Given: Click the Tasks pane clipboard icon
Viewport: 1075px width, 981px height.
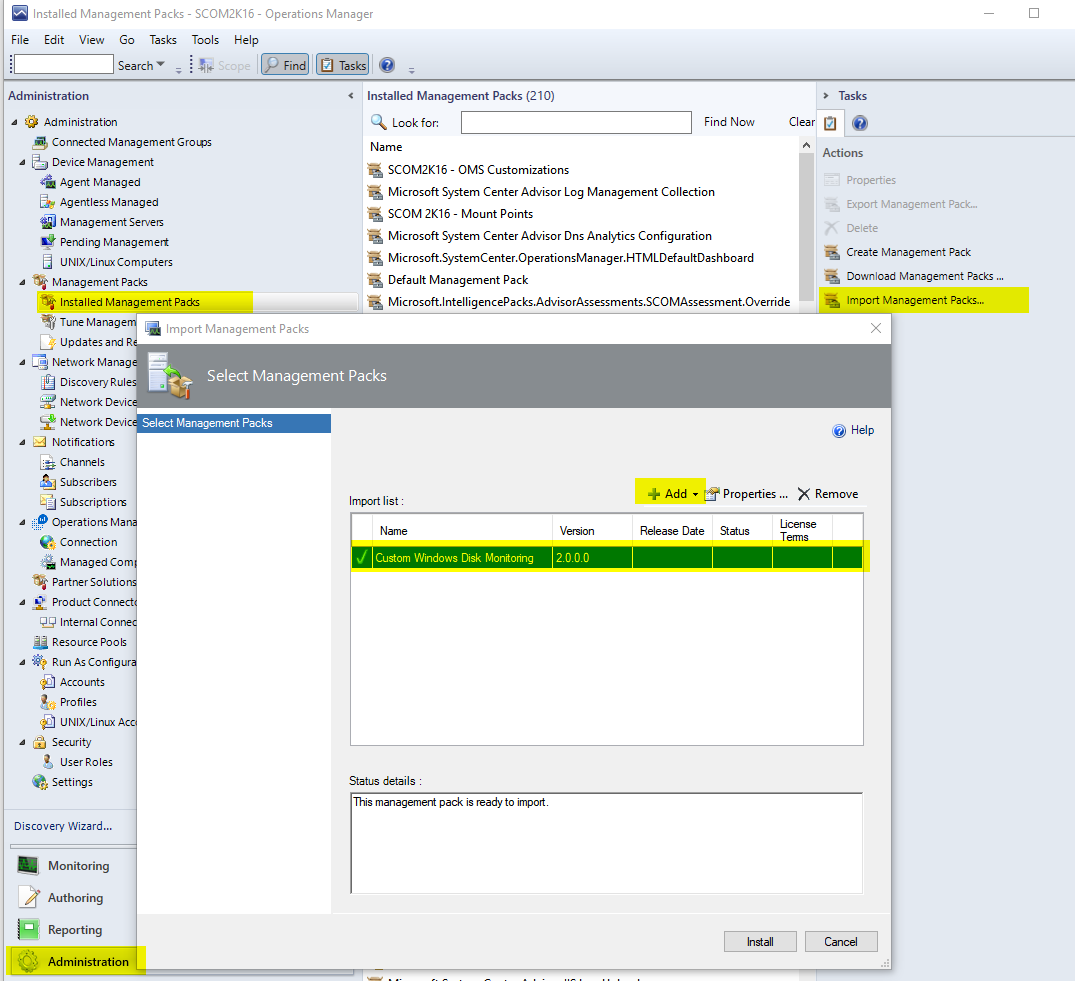Looking at the screenshot, I should (830, 123).
